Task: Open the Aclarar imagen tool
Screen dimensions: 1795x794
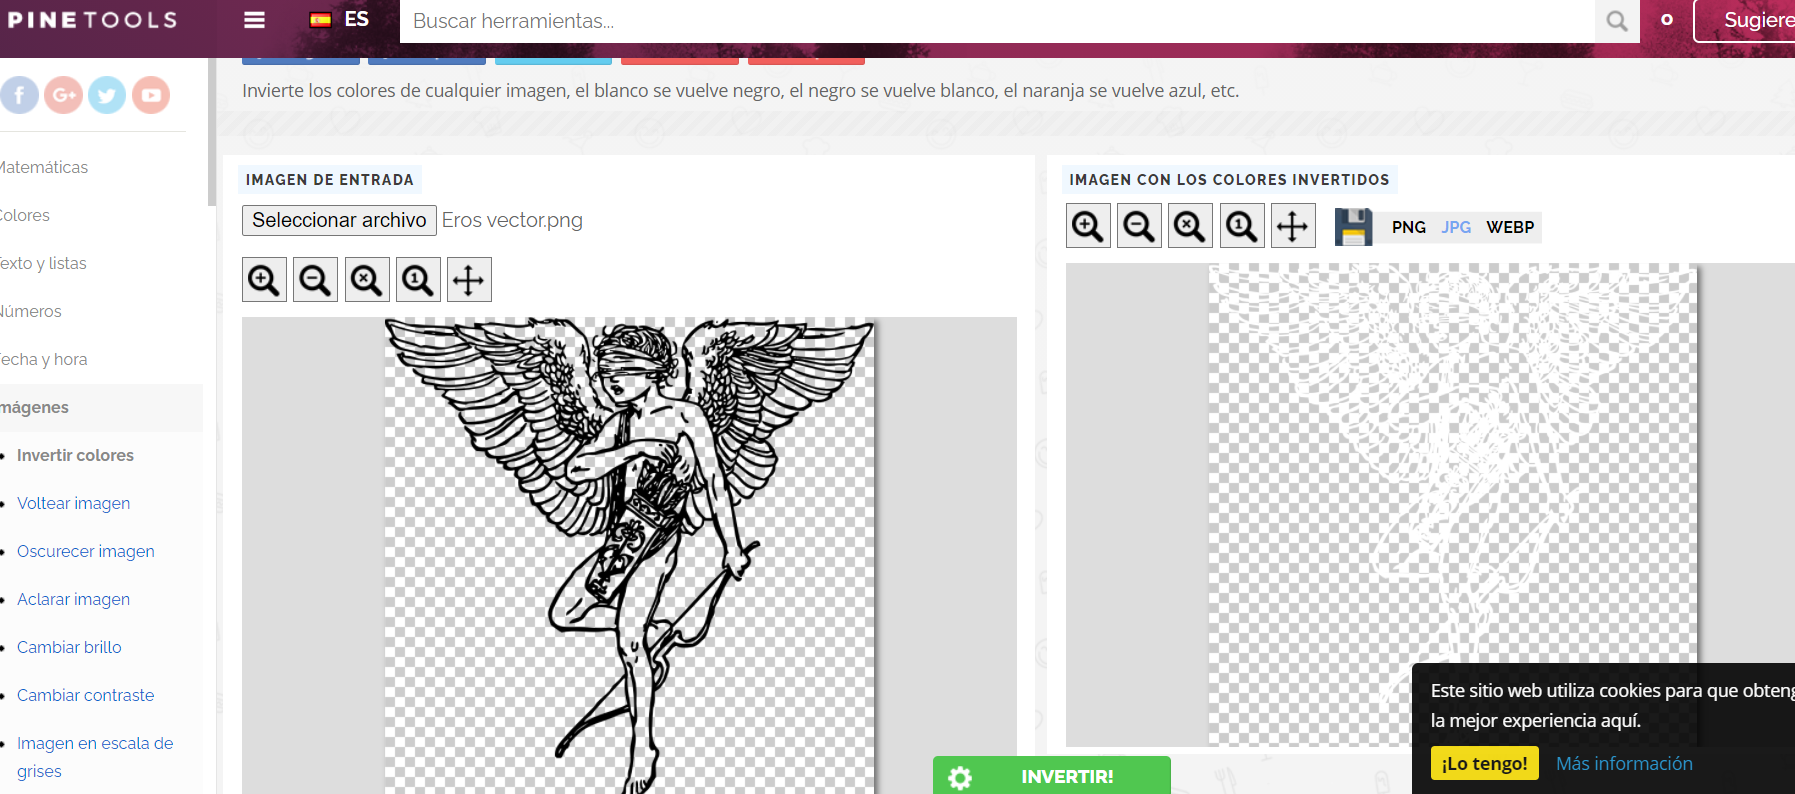Action: tap(73, 599)
